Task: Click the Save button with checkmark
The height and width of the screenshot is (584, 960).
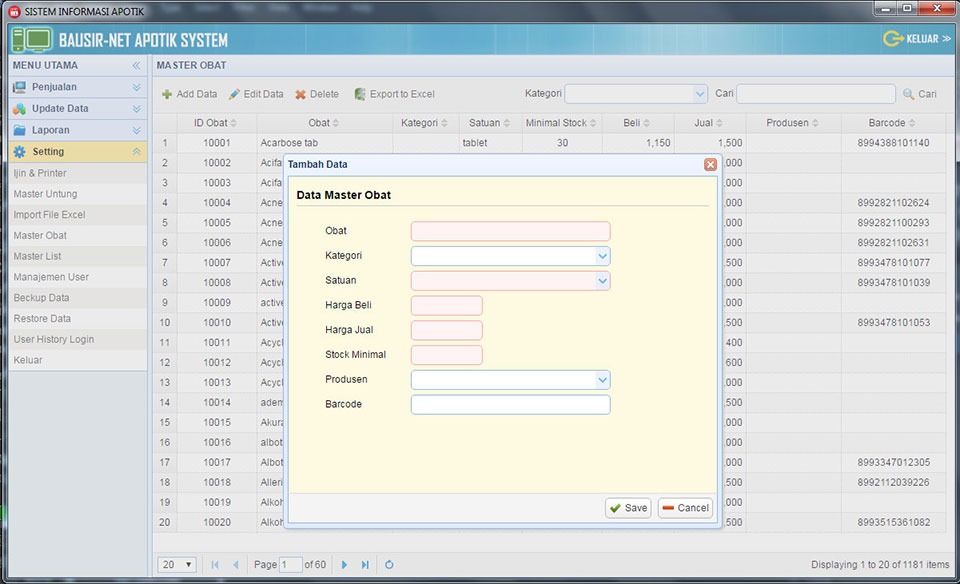Action: tap(628, 508)
